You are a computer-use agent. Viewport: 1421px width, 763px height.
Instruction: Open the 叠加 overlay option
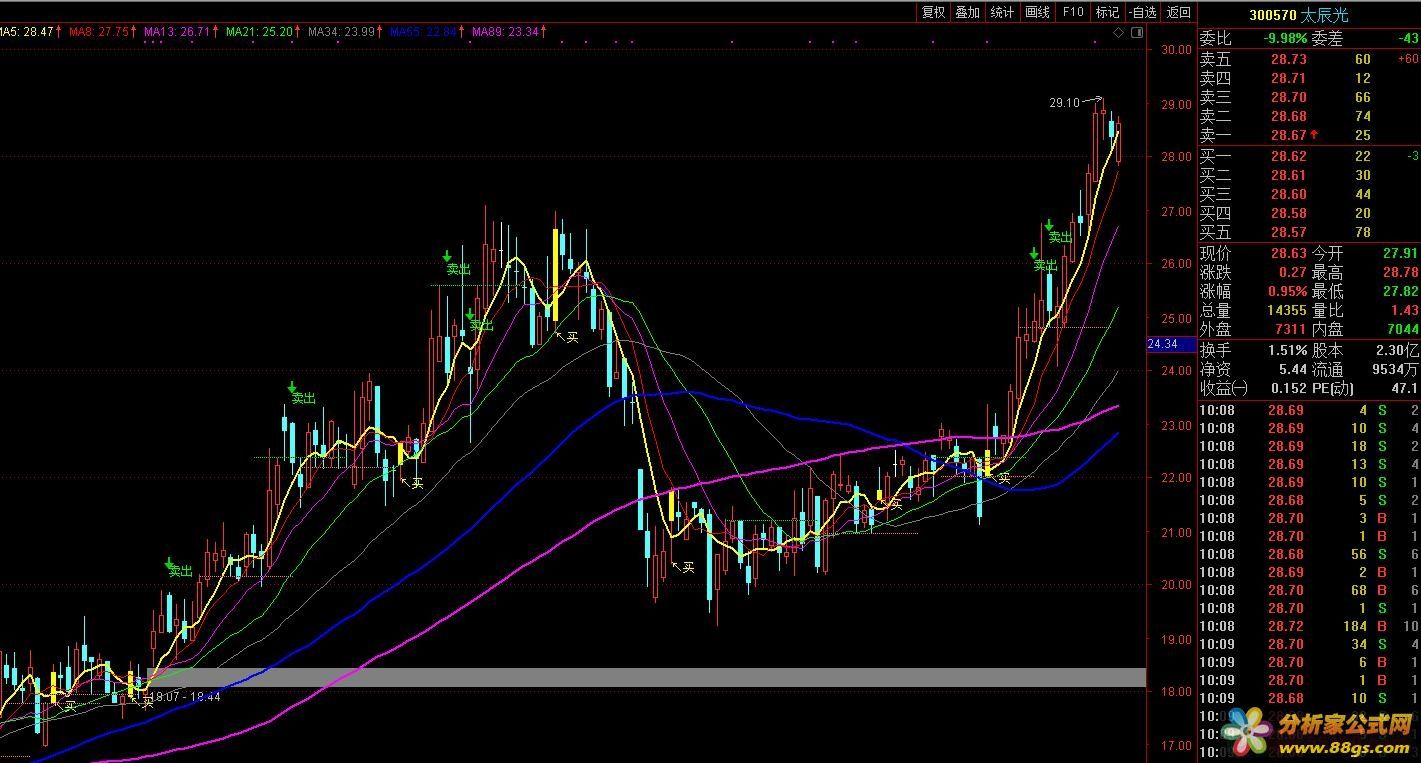pos(968,12)
